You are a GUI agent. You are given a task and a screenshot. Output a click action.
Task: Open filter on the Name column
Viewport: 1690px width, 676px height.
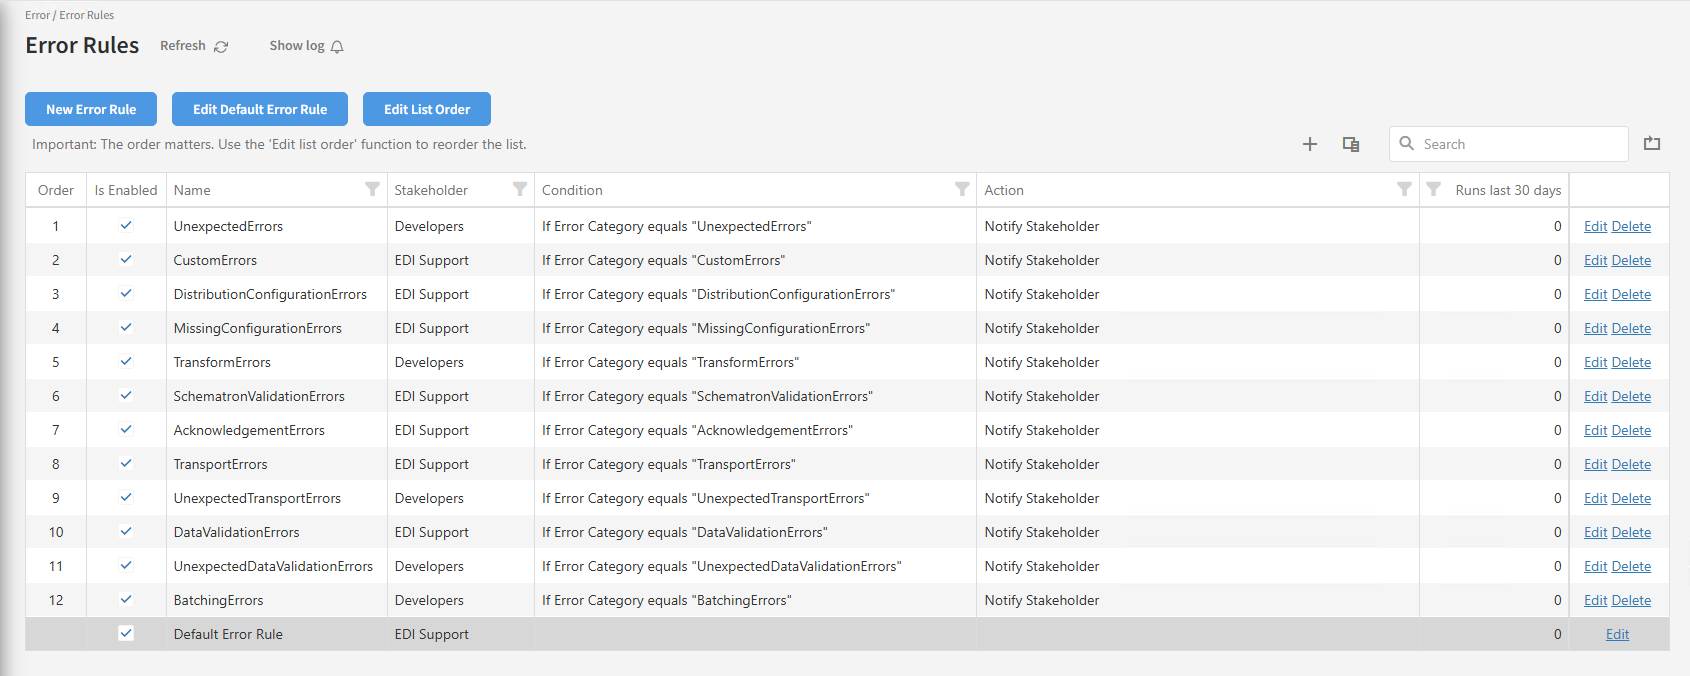click(x=372, y=189)
